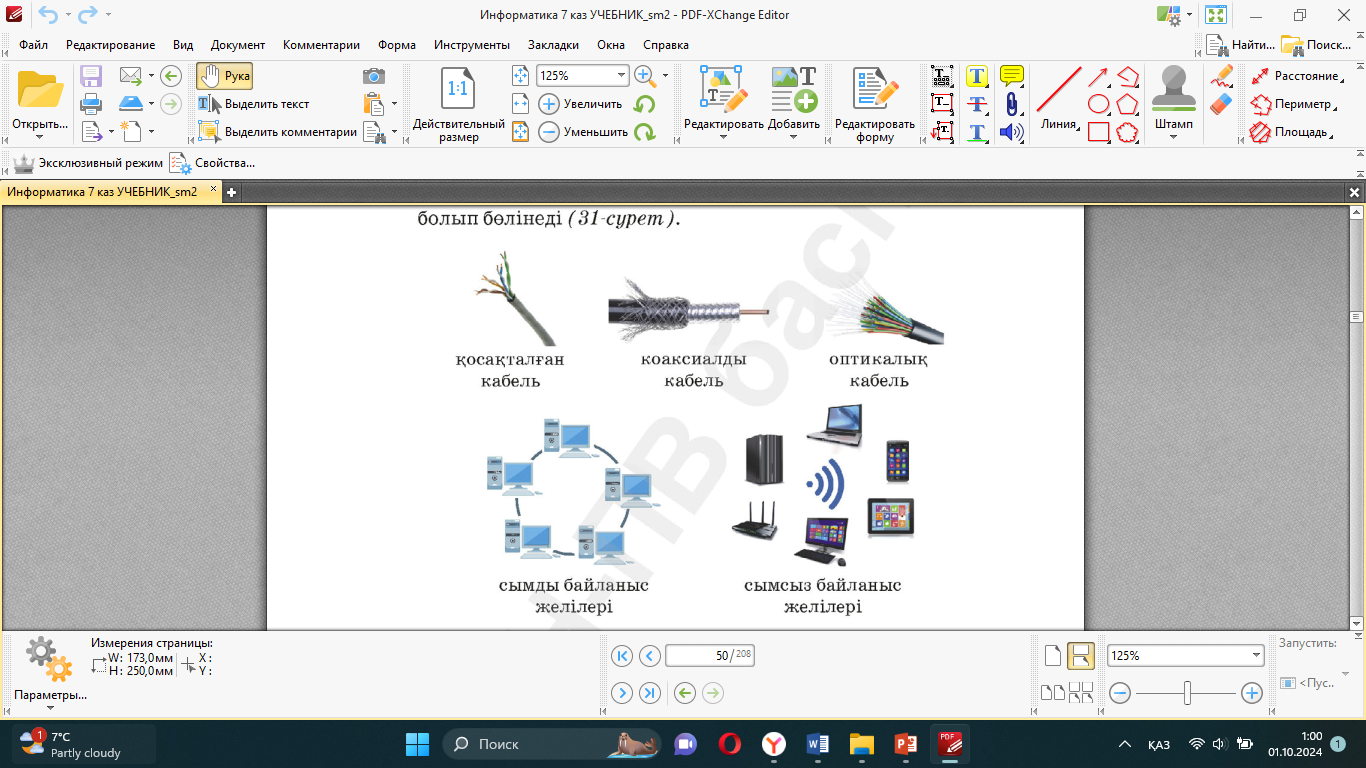Expand the Parameters options dropdown
Viewport: 1366px width, 768px height.
[50, 707]
